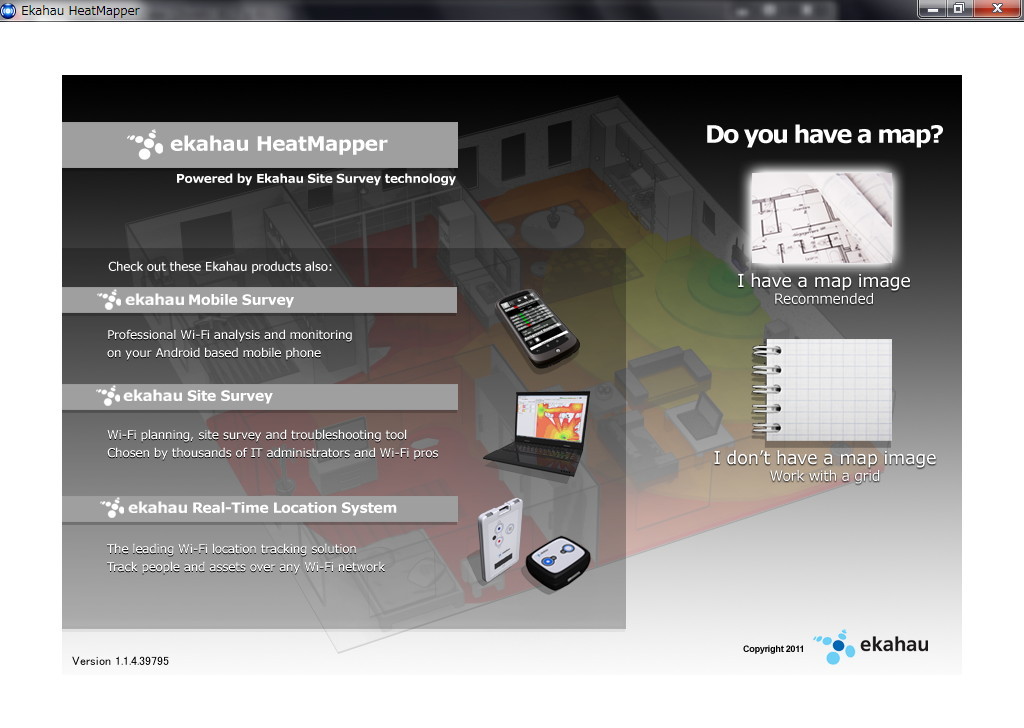Viewport: 1024px width, 728px height.
Task: Minimize the Ekahau HeatMapper window
Action: tap(933, 8)
